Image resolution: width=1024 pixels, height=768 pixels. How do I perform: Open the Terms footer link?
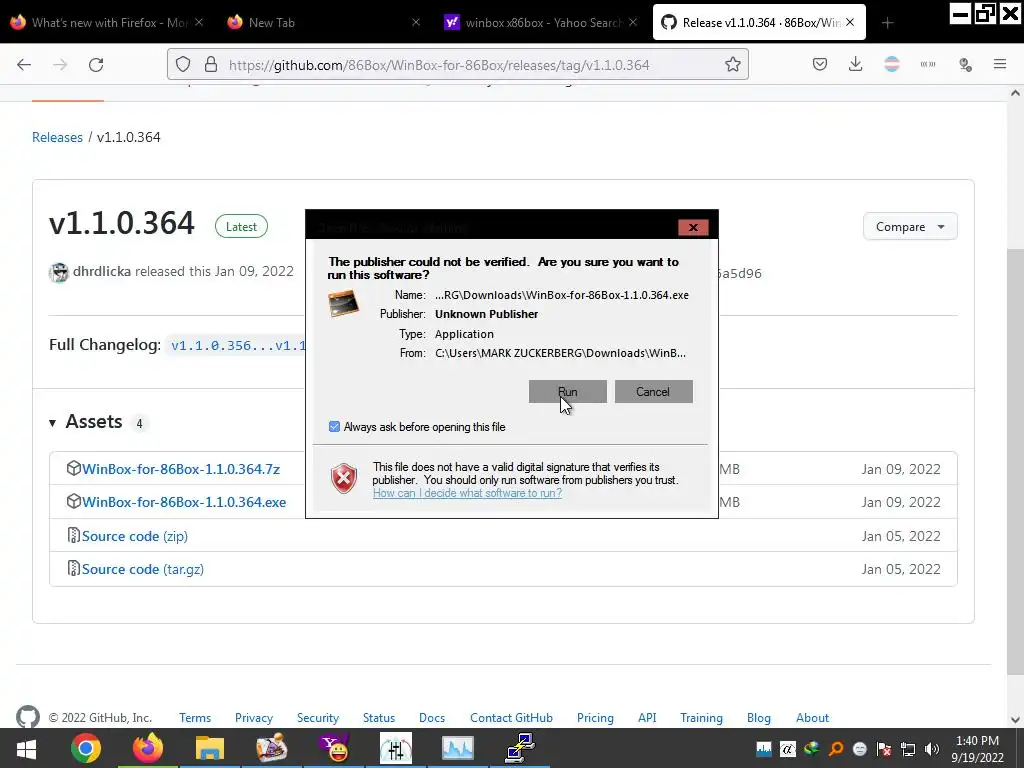pyautogui.click(x=195, y=718)
